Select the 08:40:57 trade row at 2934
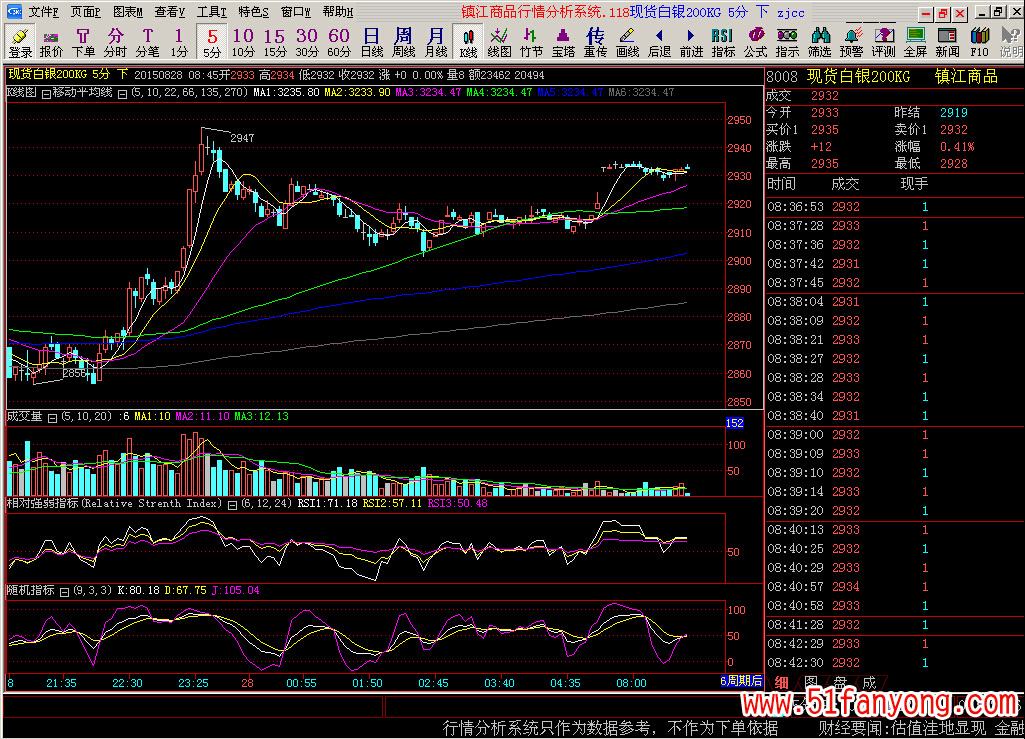This screenshot has height=739, width=1025. (894, 587)
